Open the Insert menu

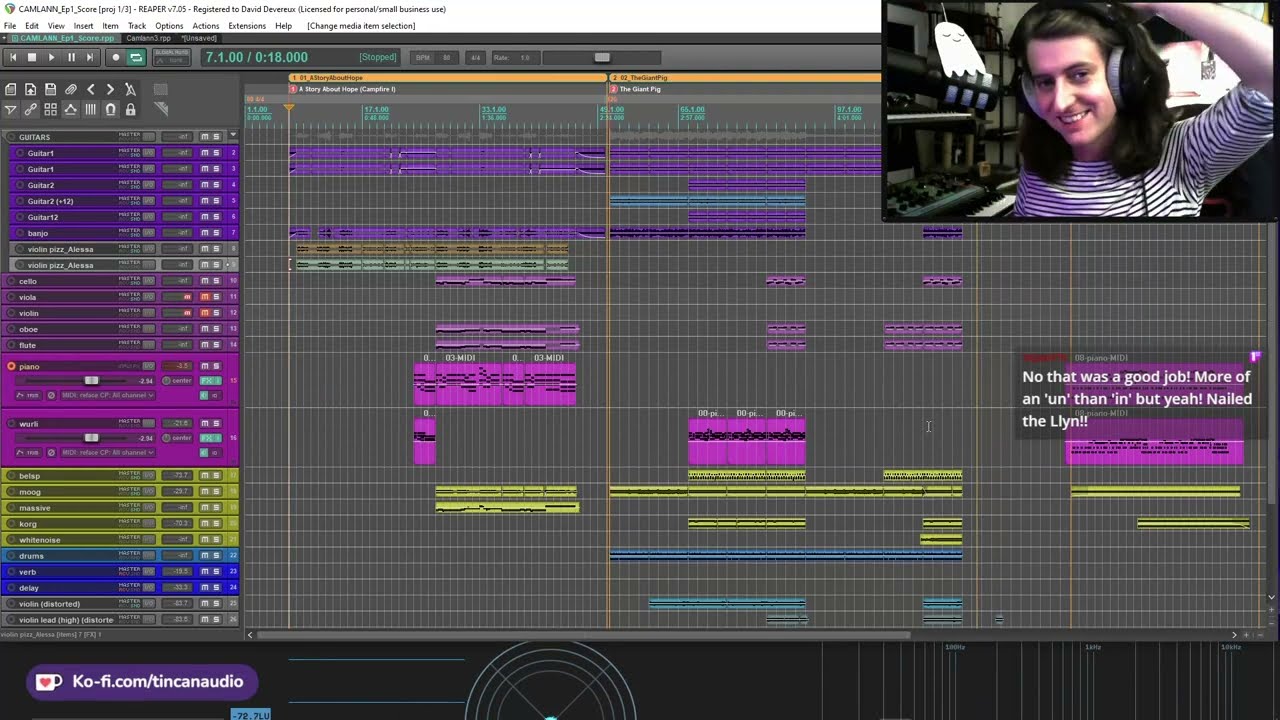click(x=83, y=26)
